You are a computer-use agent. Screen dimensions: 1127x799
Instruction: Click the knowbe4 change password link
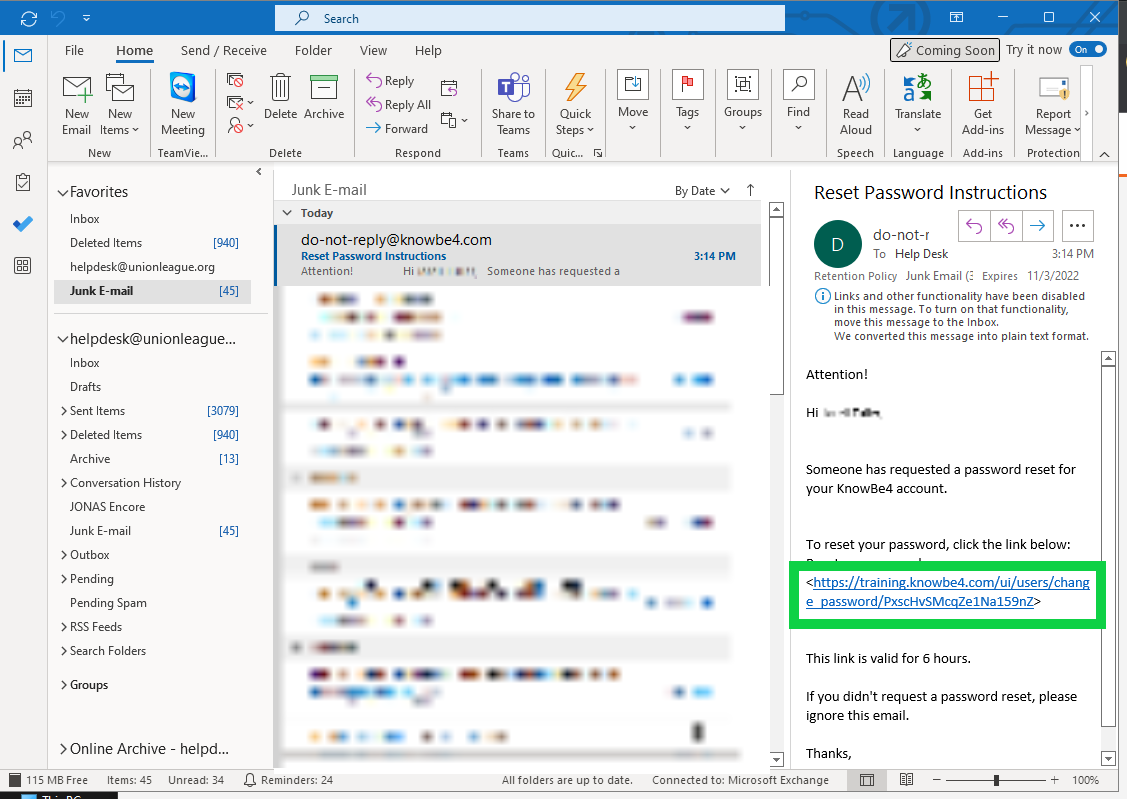(947, 592)
